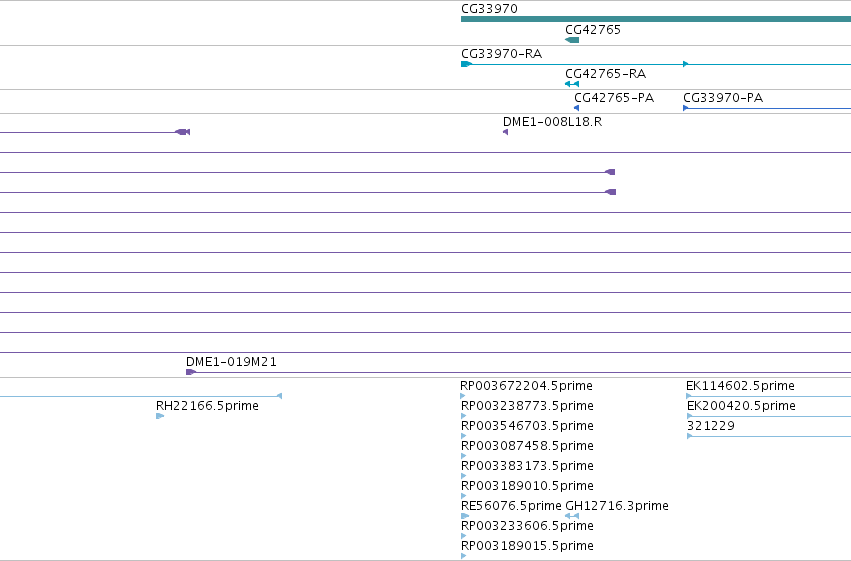The height and width of the screenshot is (561, 851).
Task: Select the EK200420.5prime start arrow
Action: coord(690,416)
